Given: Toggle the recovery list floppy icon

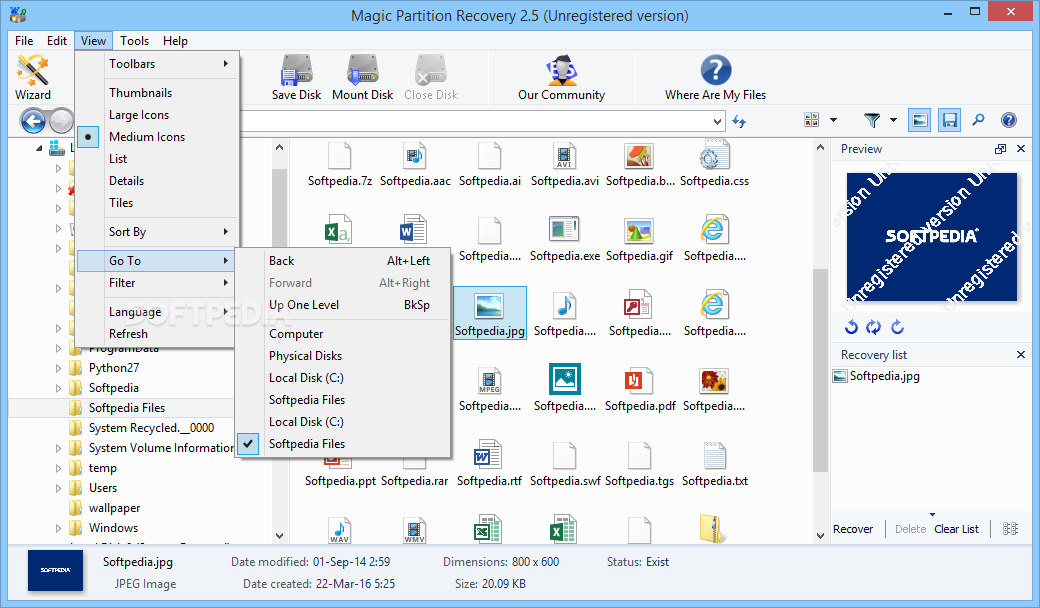Looking at the screenshot, I should 949,120.
